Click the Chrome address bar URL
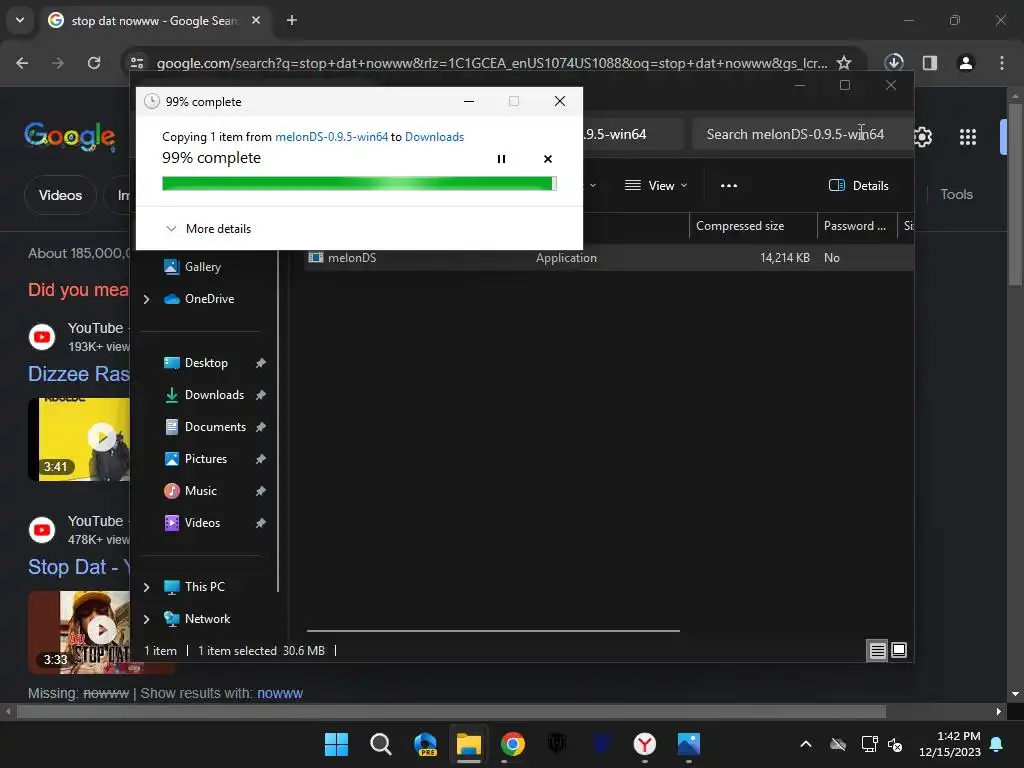 [492, 63]
